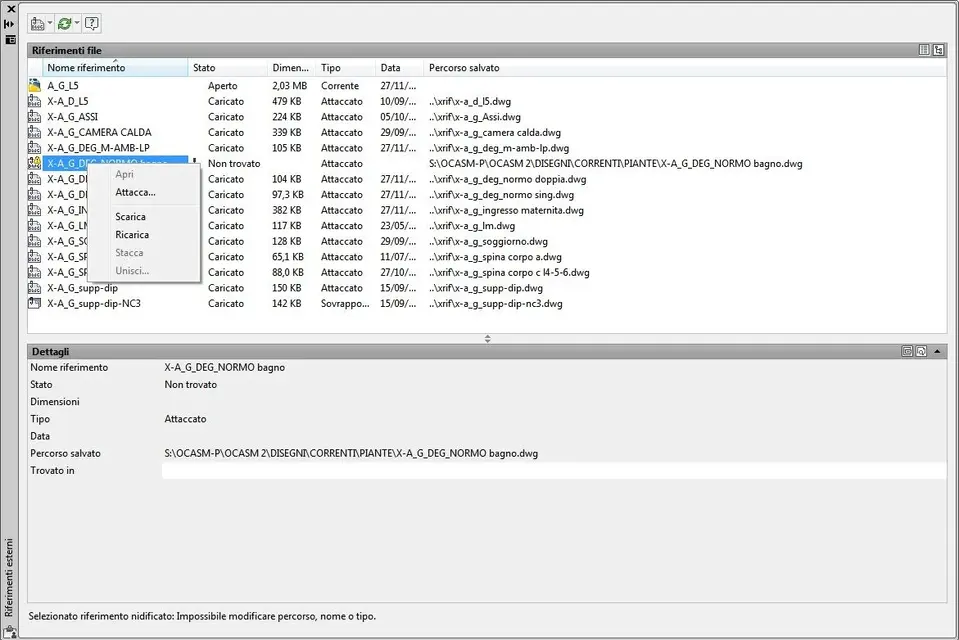Click xref icon in the 104 KB row

coord(35,179)
